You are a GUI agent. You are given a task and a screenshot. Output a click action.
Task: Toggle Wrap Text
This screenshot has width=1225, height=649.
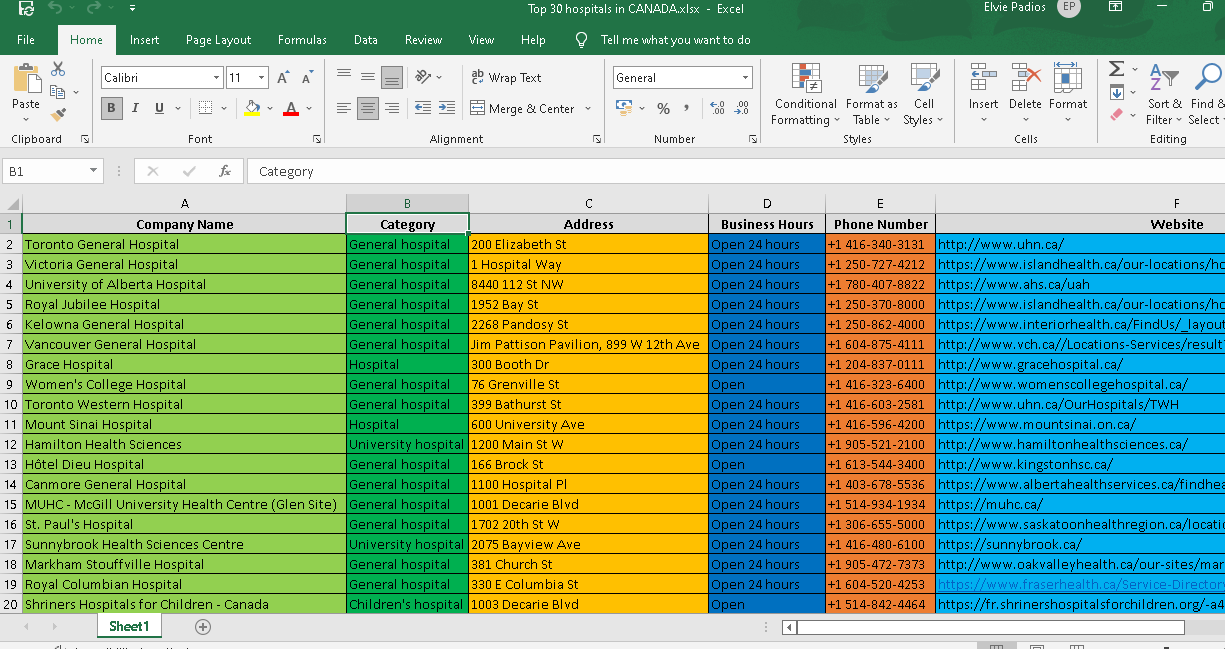pyautogui.click(x=506, y=77)
